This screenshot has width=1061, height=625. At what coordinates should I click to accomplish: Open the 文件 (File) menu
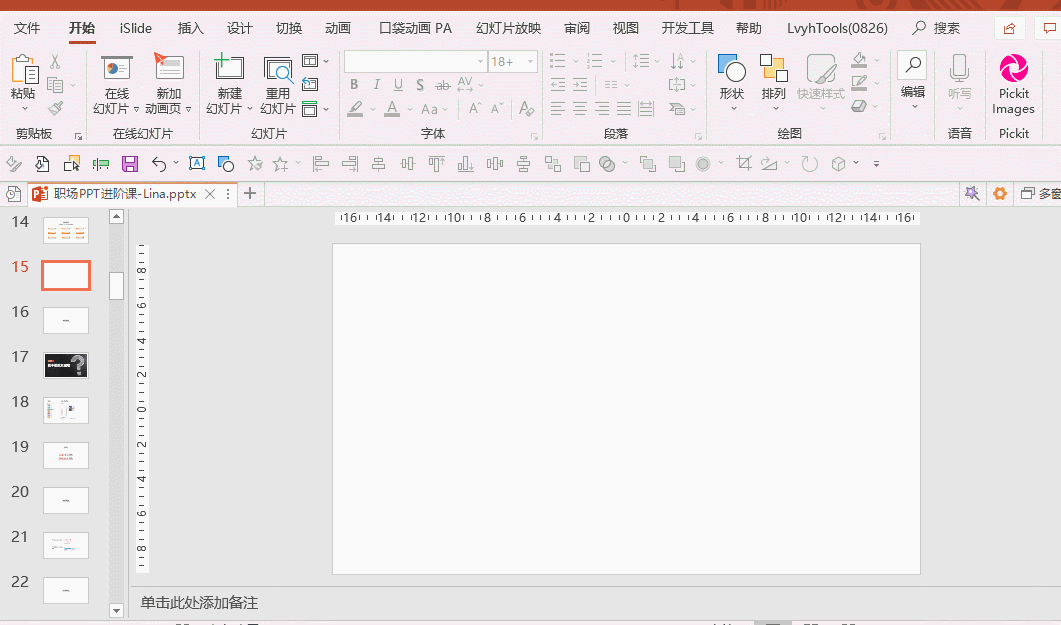(x=27, y=28)
